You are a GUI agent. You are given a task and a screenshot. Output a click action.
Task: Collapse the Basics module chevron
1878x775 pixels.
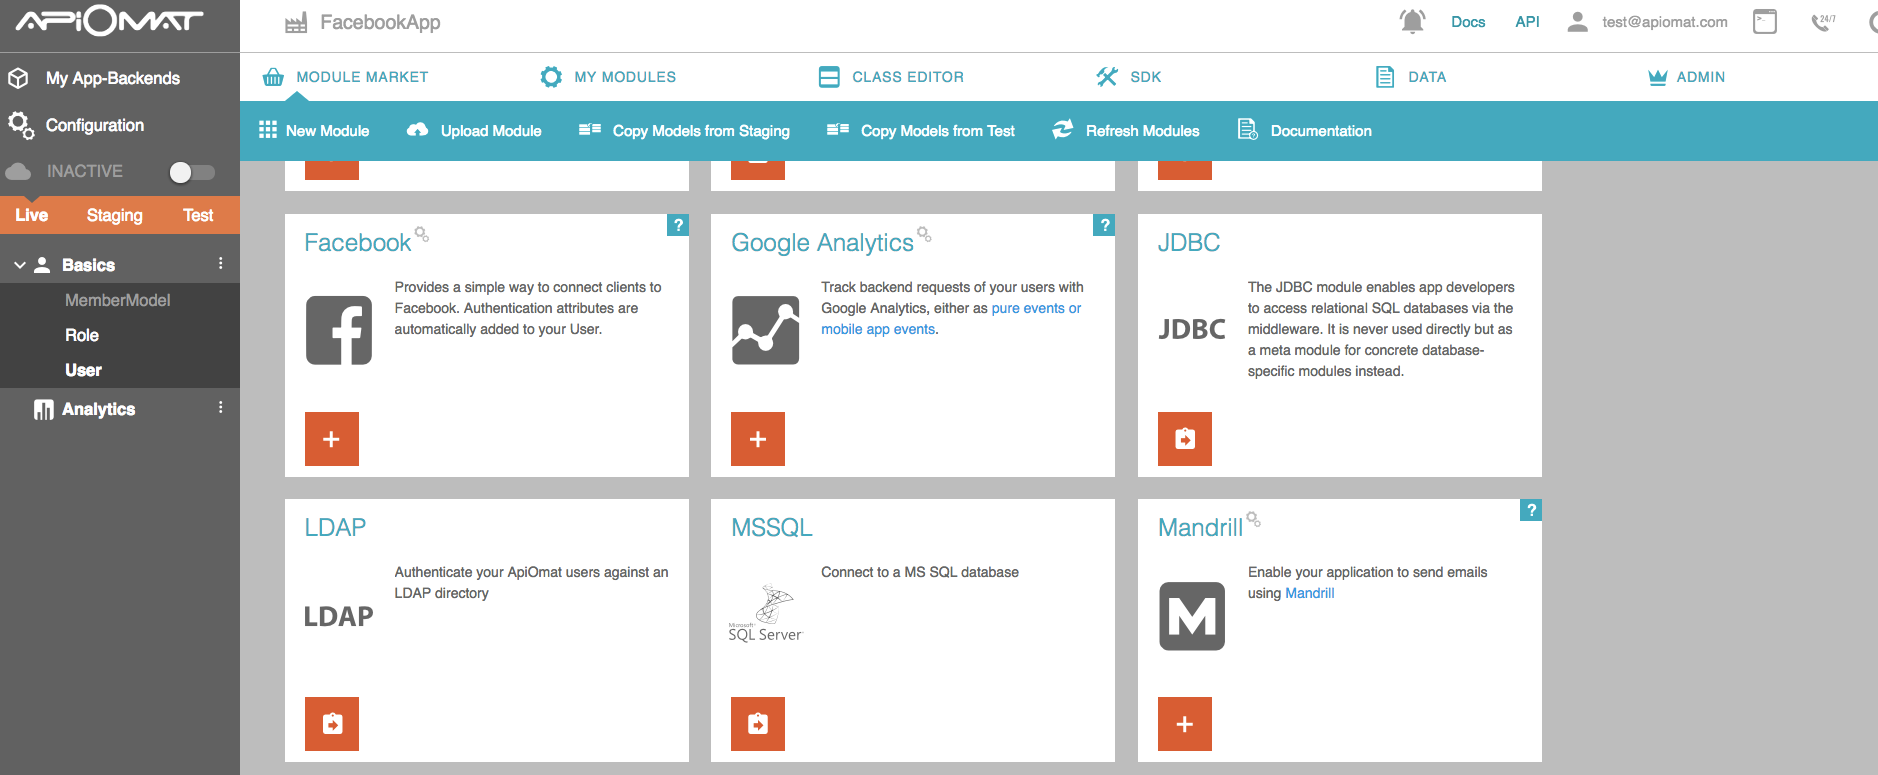[19, 265]
